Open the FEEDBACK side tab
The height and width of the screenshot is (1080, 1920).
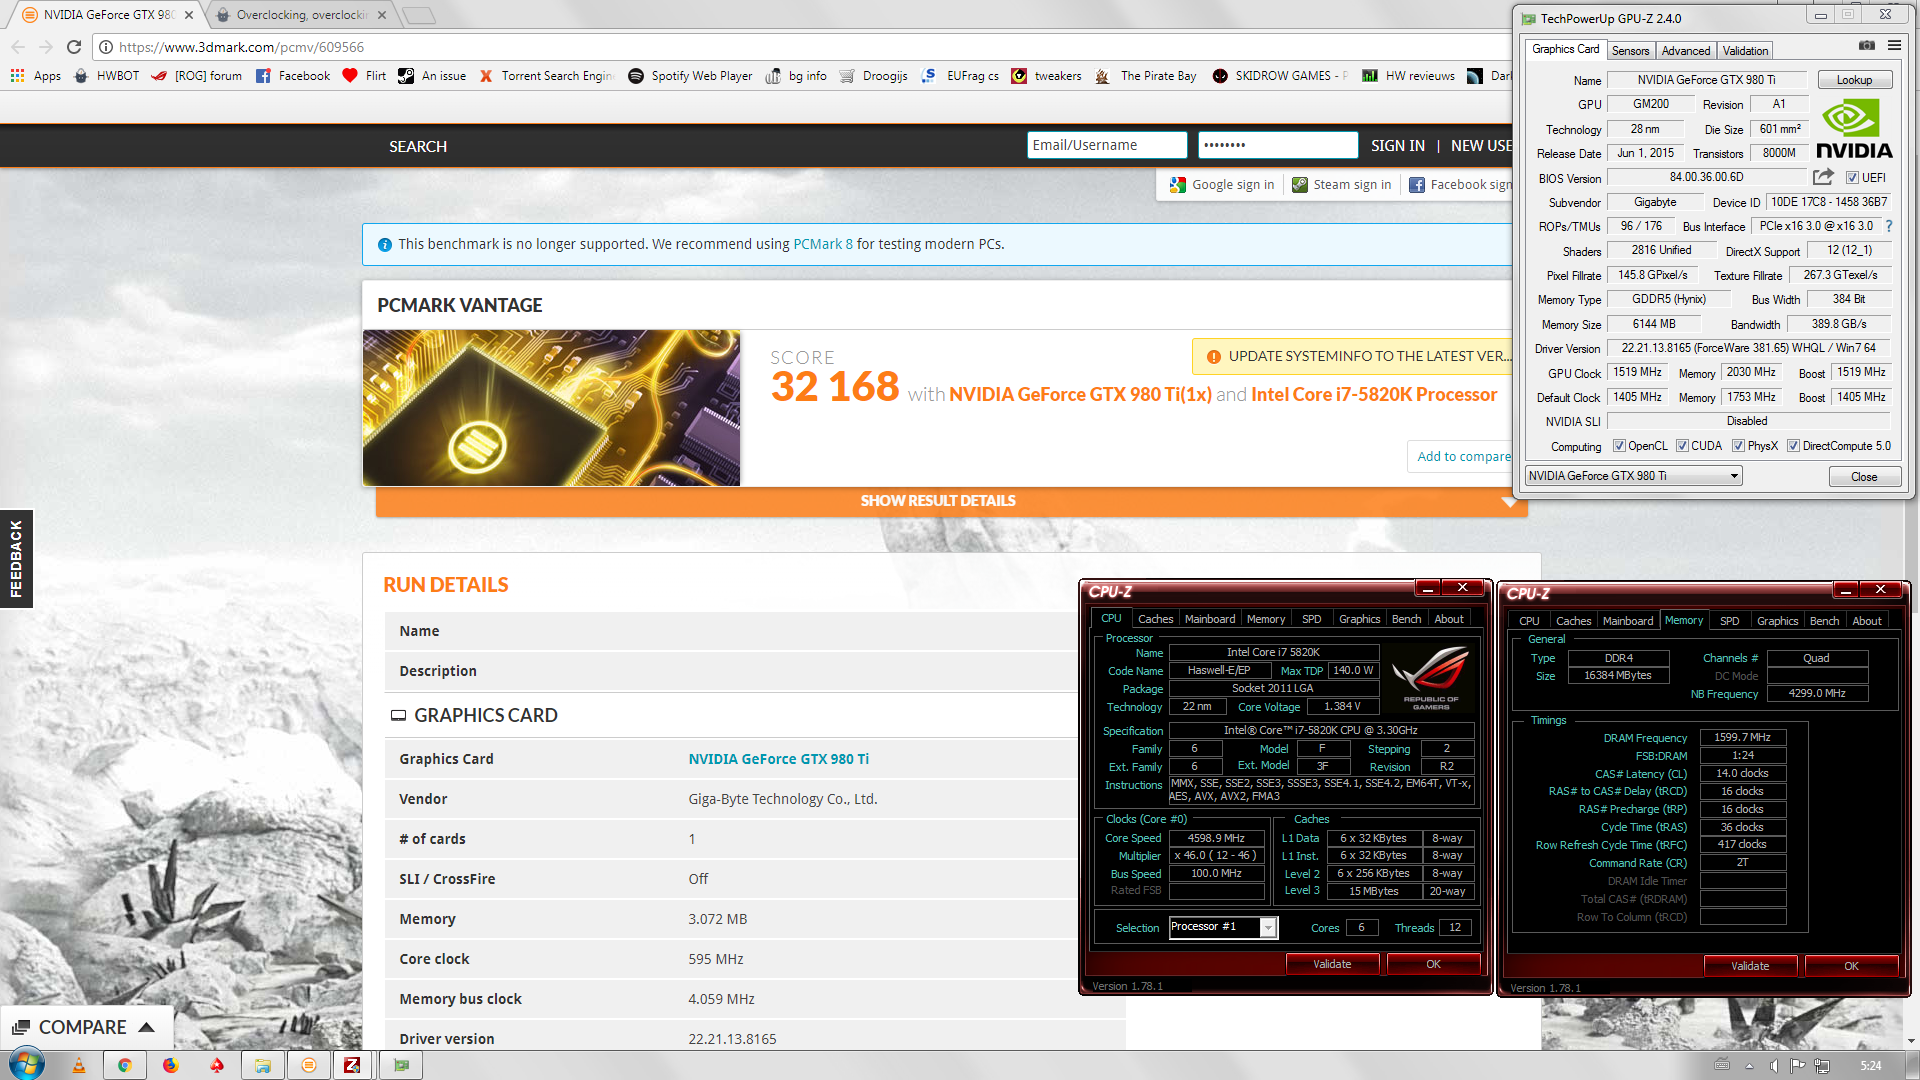(x=16, y=559)
